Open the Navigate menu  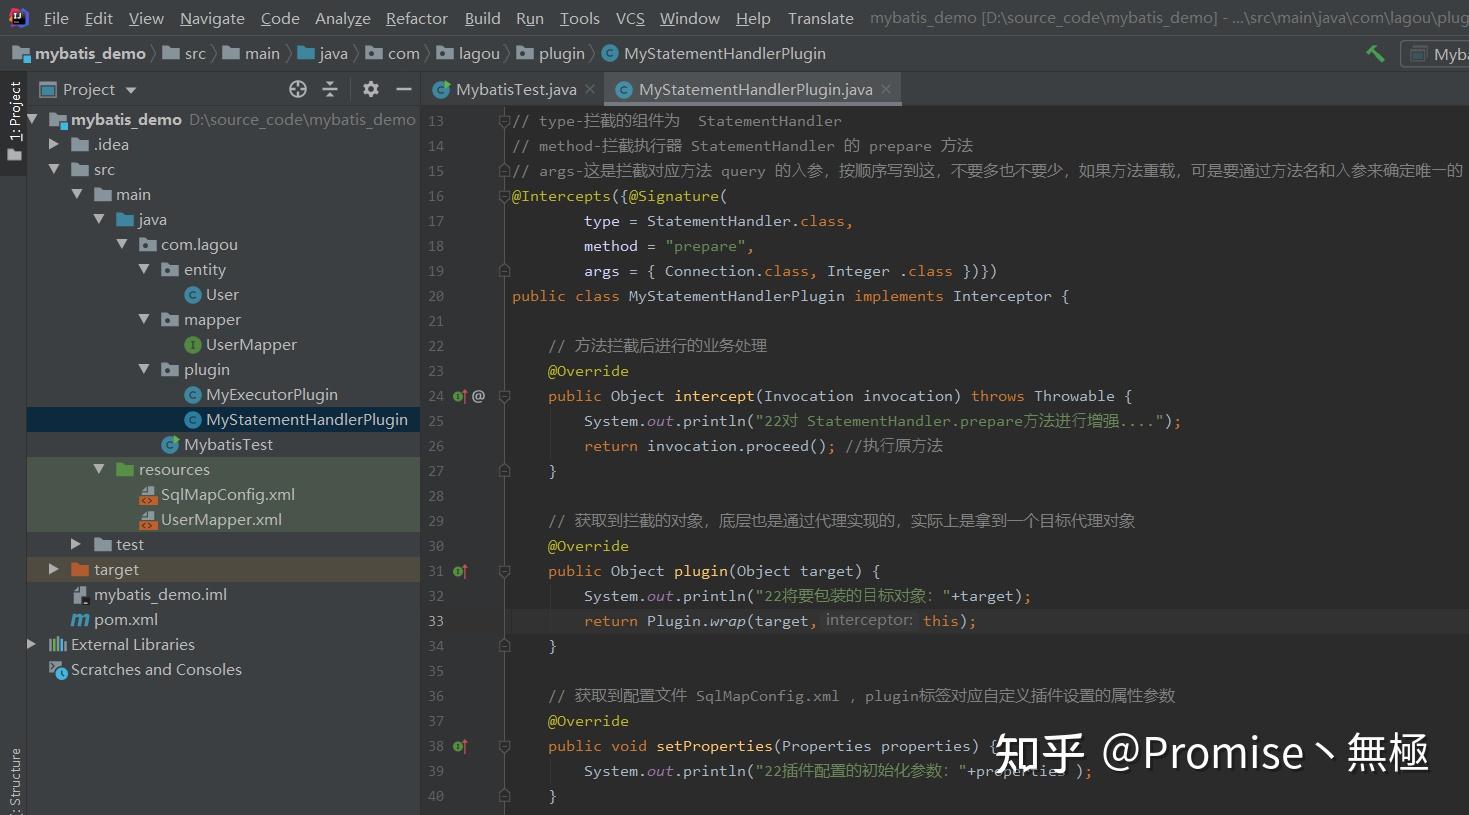(212, 18)
